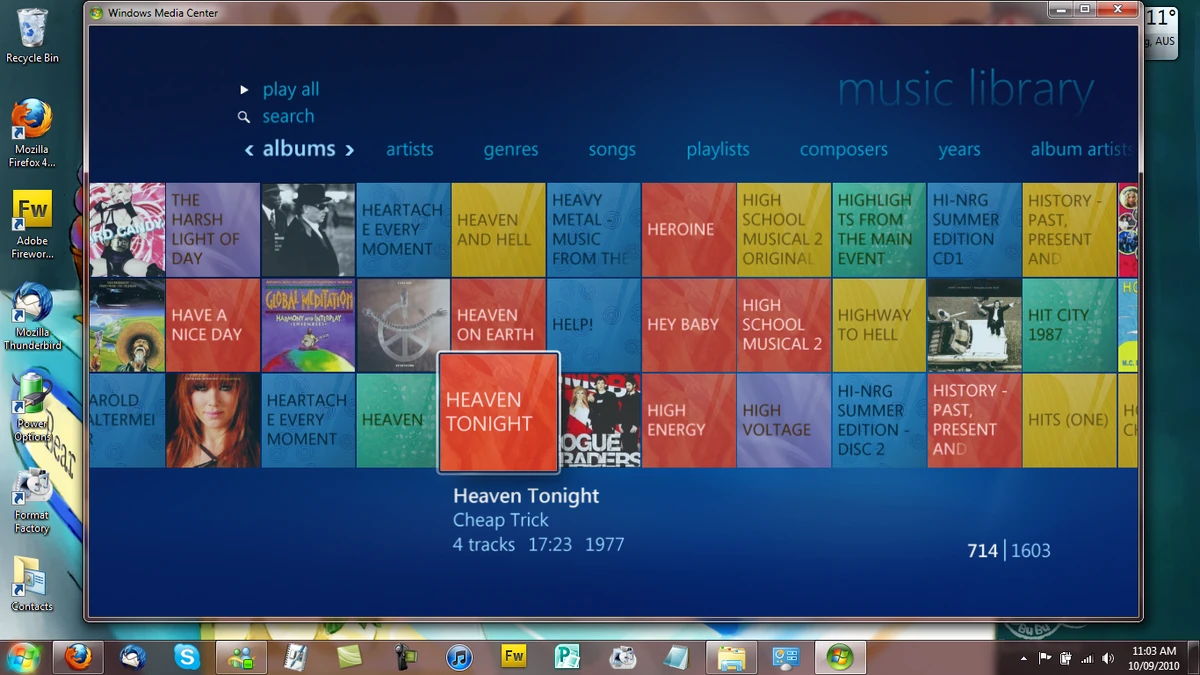Launch iTunes from the taskbar
Screen dimensions: 1200x675
click(x=458, y=657)
